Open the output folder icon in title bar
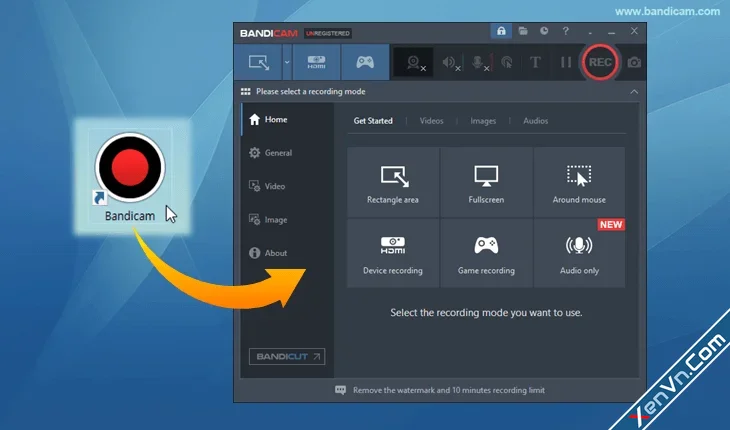 coord(523,31)
